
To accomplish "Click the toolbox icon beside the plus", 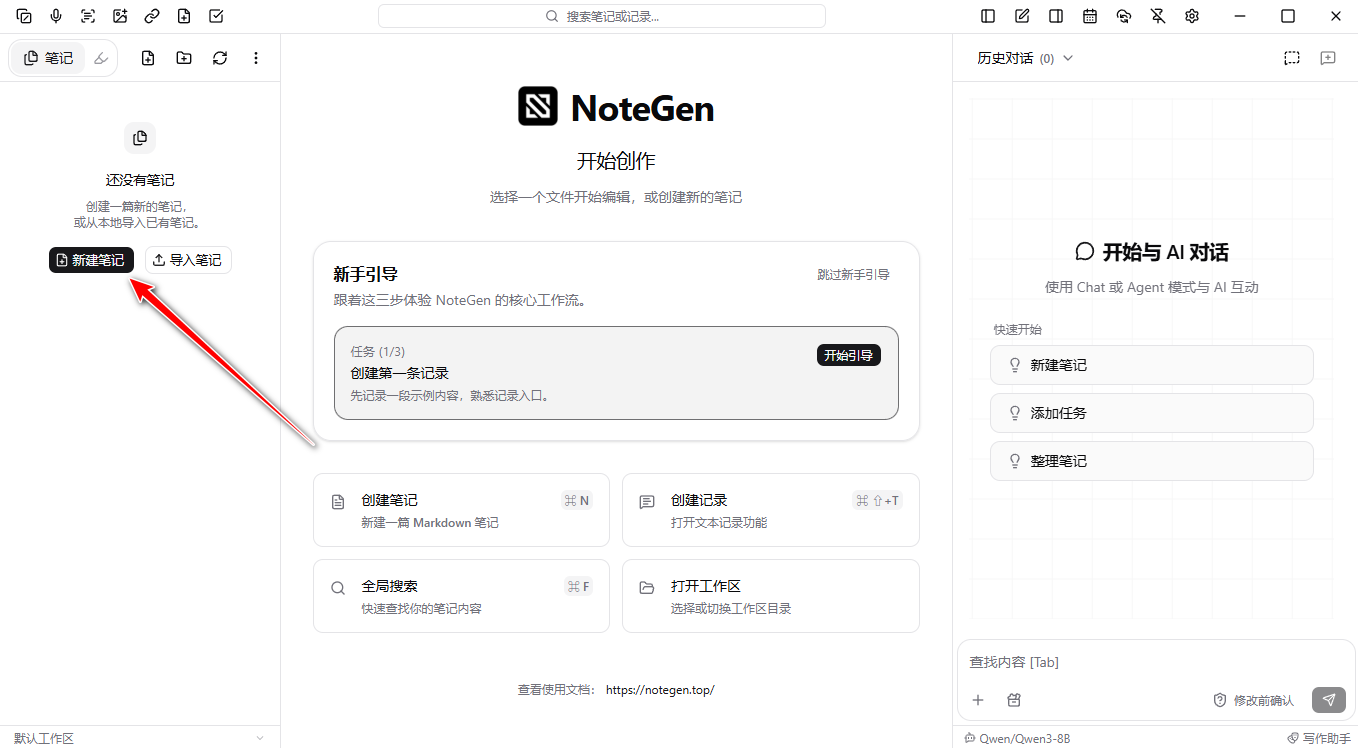I will [x=1014, y=700].
